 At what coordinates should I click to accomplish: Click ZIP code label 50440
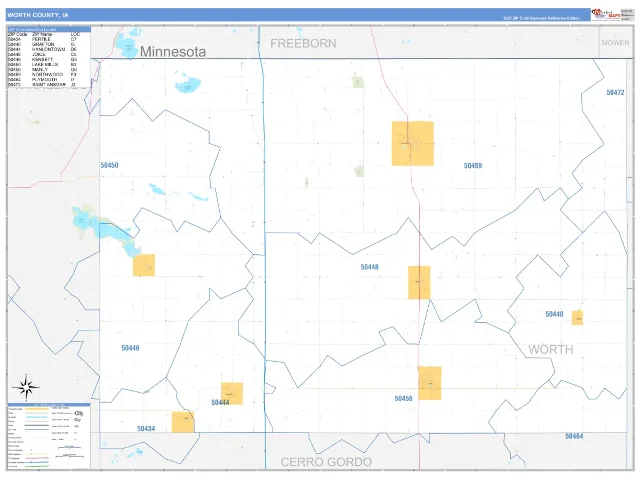(554, 314)
